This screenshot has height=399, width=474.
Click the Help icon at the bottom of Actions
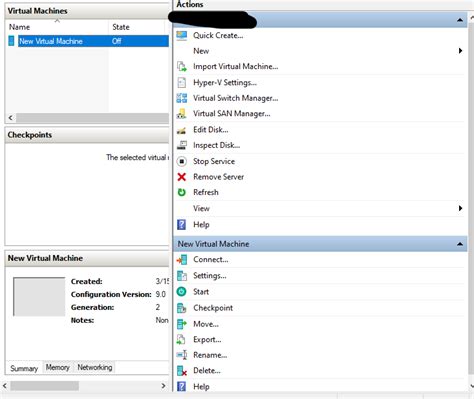182,387
